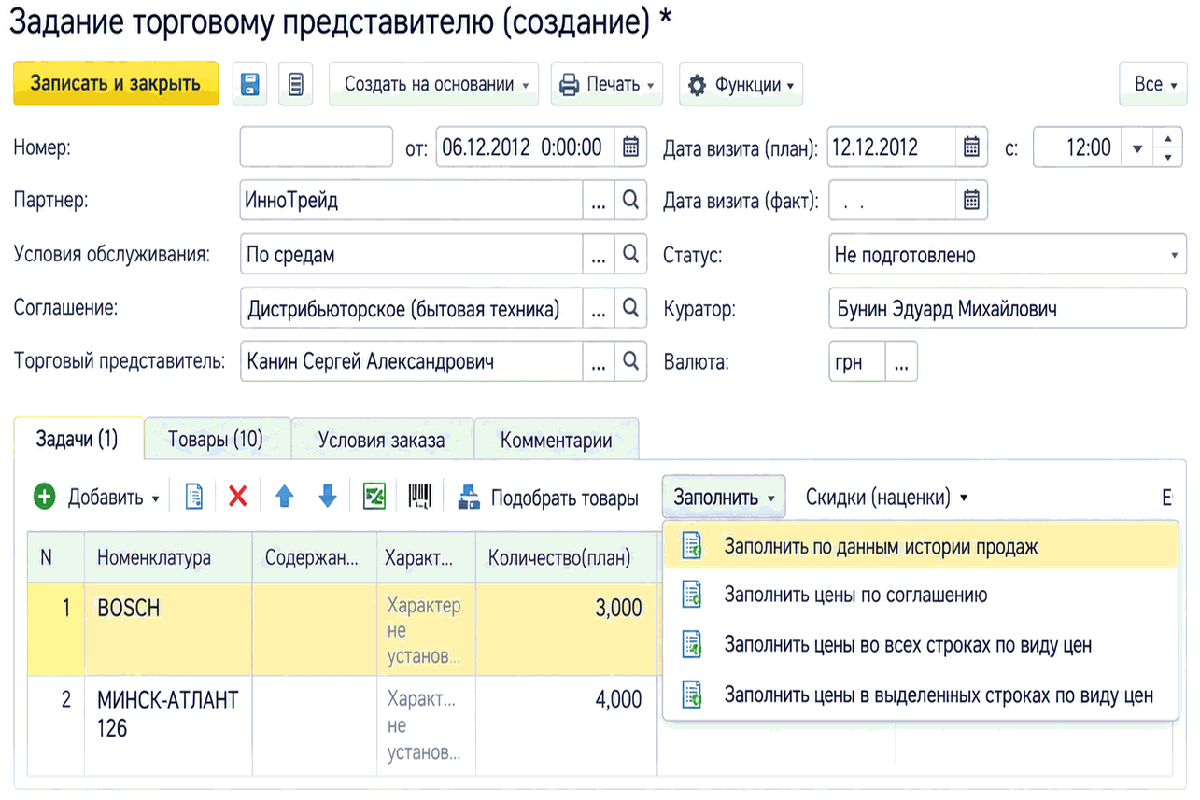Open the Заполнить dropdown menu
This screenshot has height=800, width=1200.
[x=723, y=497]
